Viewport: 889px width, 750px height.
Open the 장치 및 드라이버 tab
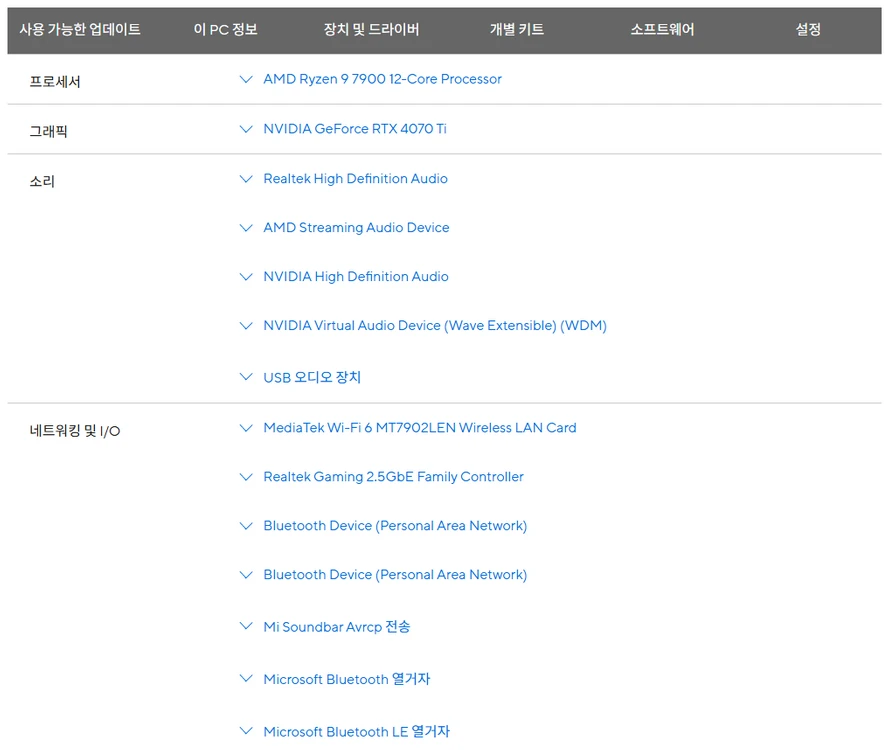[x=371, y=29]
